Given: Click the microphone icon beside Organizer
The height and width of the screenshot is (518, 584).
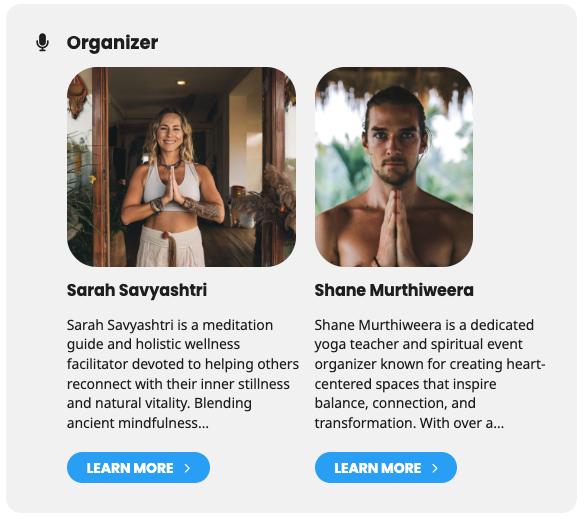Looking at the screenshot, I should click(x=42, y=42).
